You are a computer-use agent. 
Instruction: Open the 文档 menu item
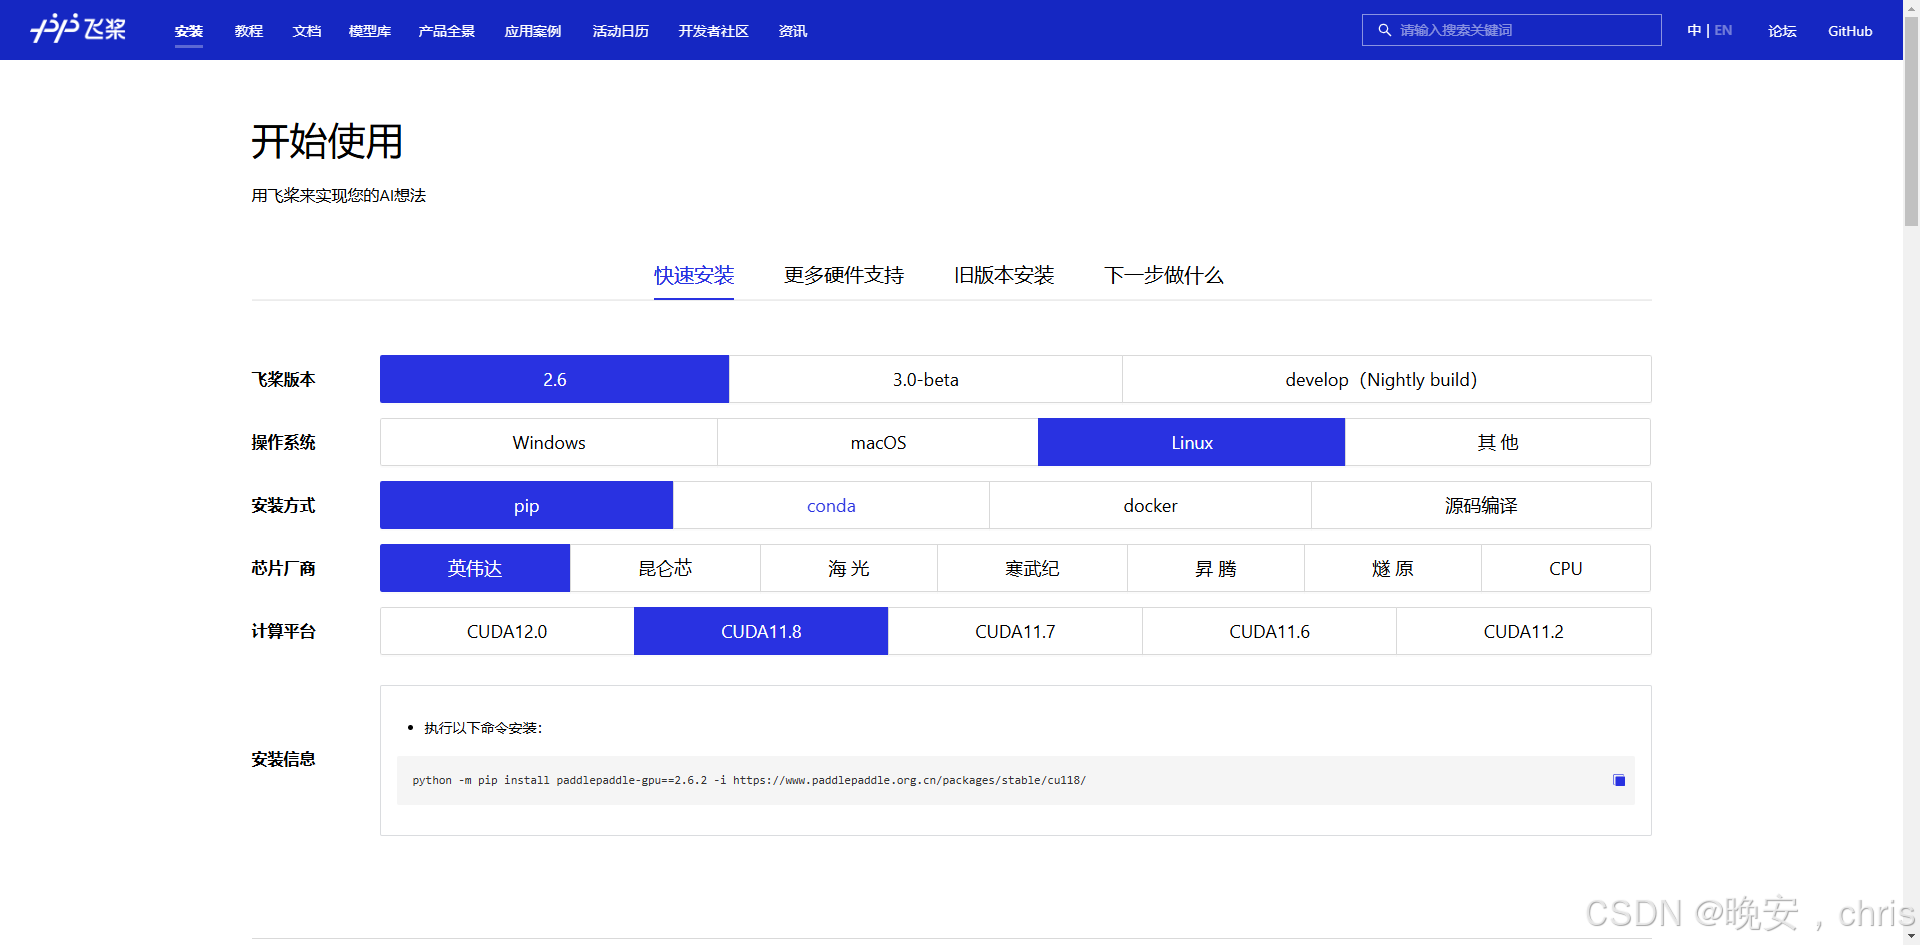(307, 31)
